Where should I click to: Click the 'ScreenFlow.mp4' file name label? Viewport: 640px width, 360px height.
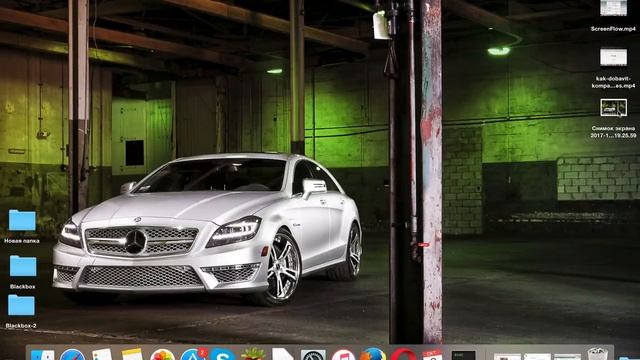(613, 29)
